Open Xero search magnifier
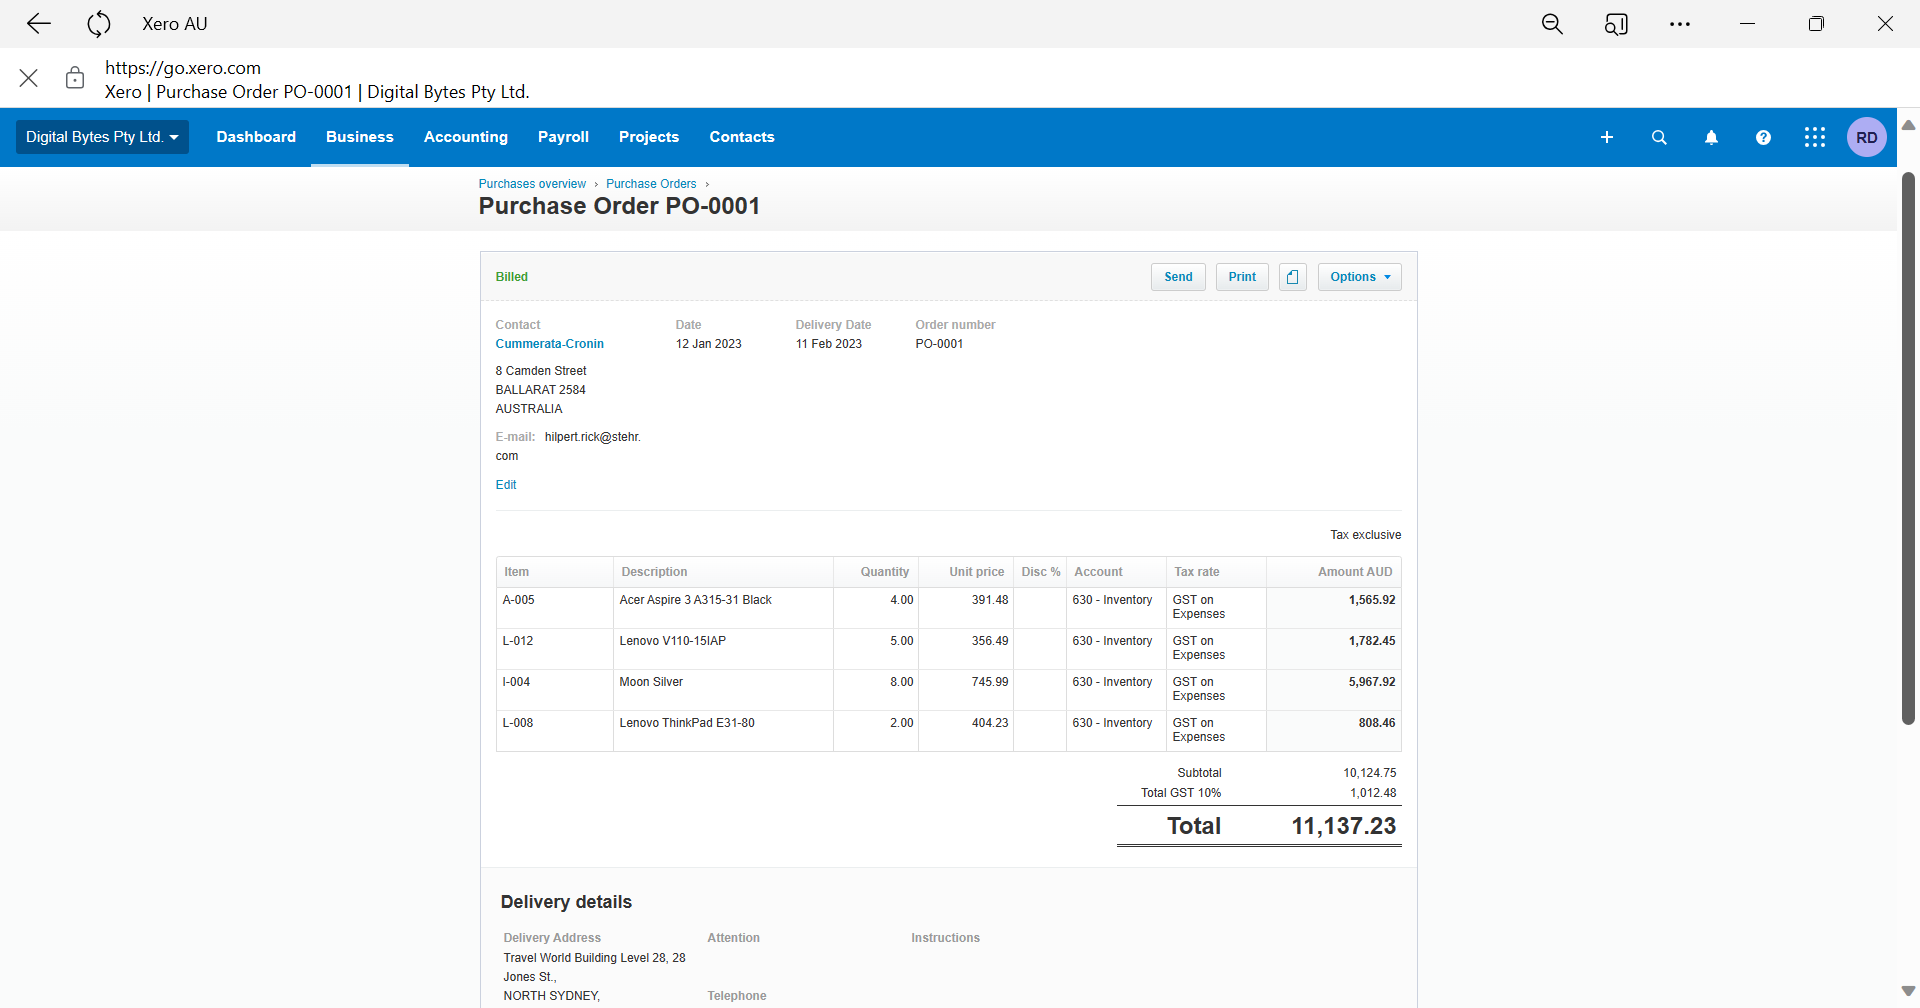The height and width of the screenshot is (1008, 1920). pos(1659,137)
